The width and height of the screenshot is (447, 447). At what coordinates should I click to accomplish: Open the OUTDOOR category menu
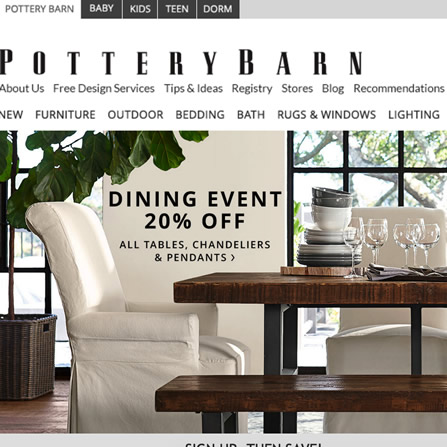135,115
